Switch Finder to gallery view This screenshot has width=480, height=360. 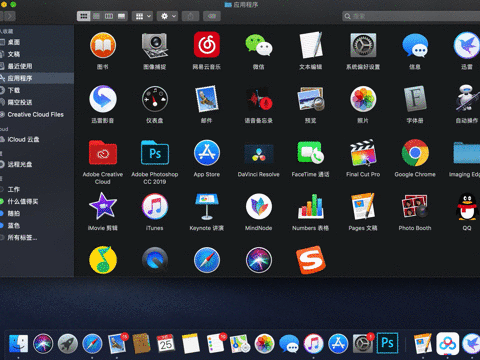(121, 16)
